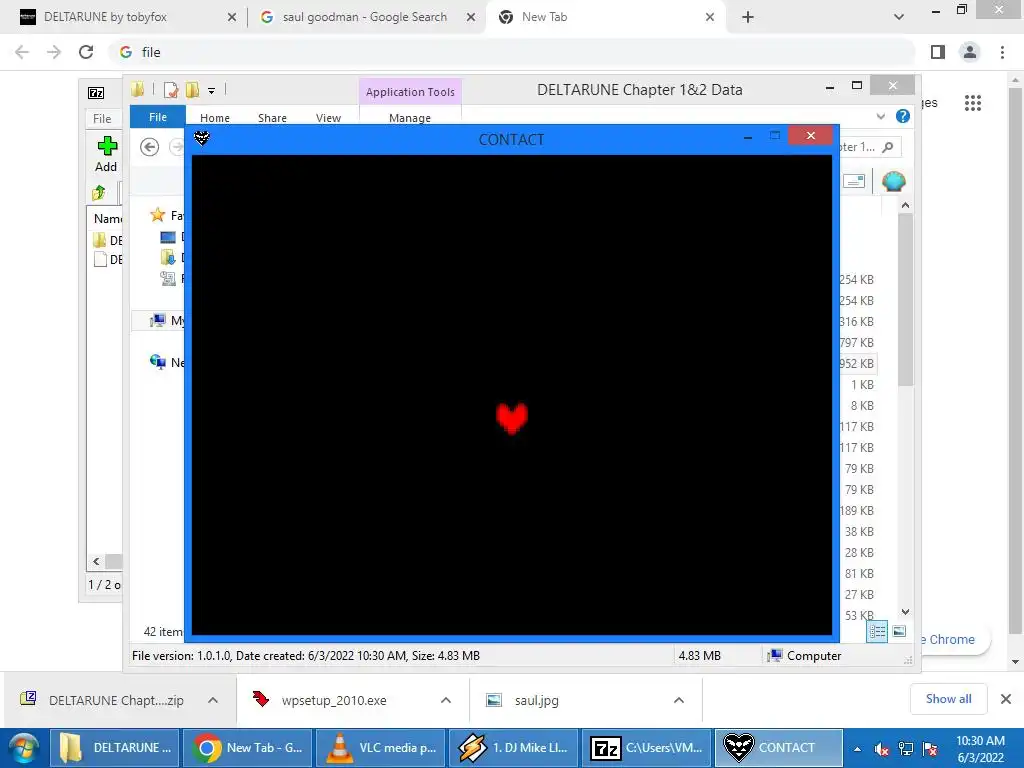Screen dimensions: 1024x768
Task: Click the Explorer quick access New Folder icon
Action: click(x=193, y=90)
